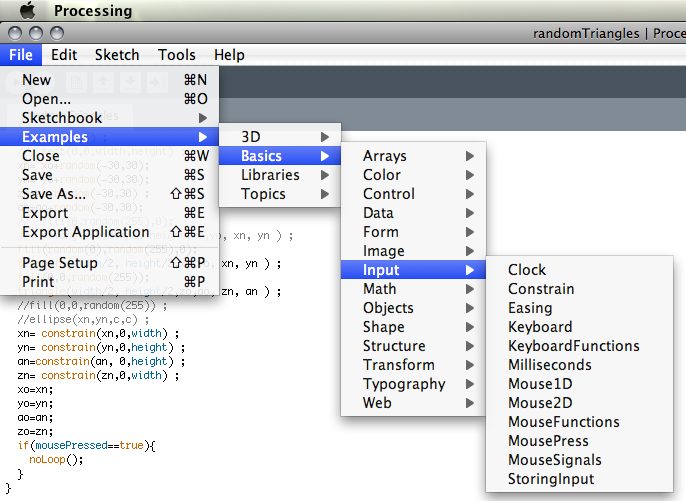Click the comment line //ellipse(xn,yn,c,c)
Viewport: 686px width, 501px height.
pyautogui.click(x=83, y=319)
